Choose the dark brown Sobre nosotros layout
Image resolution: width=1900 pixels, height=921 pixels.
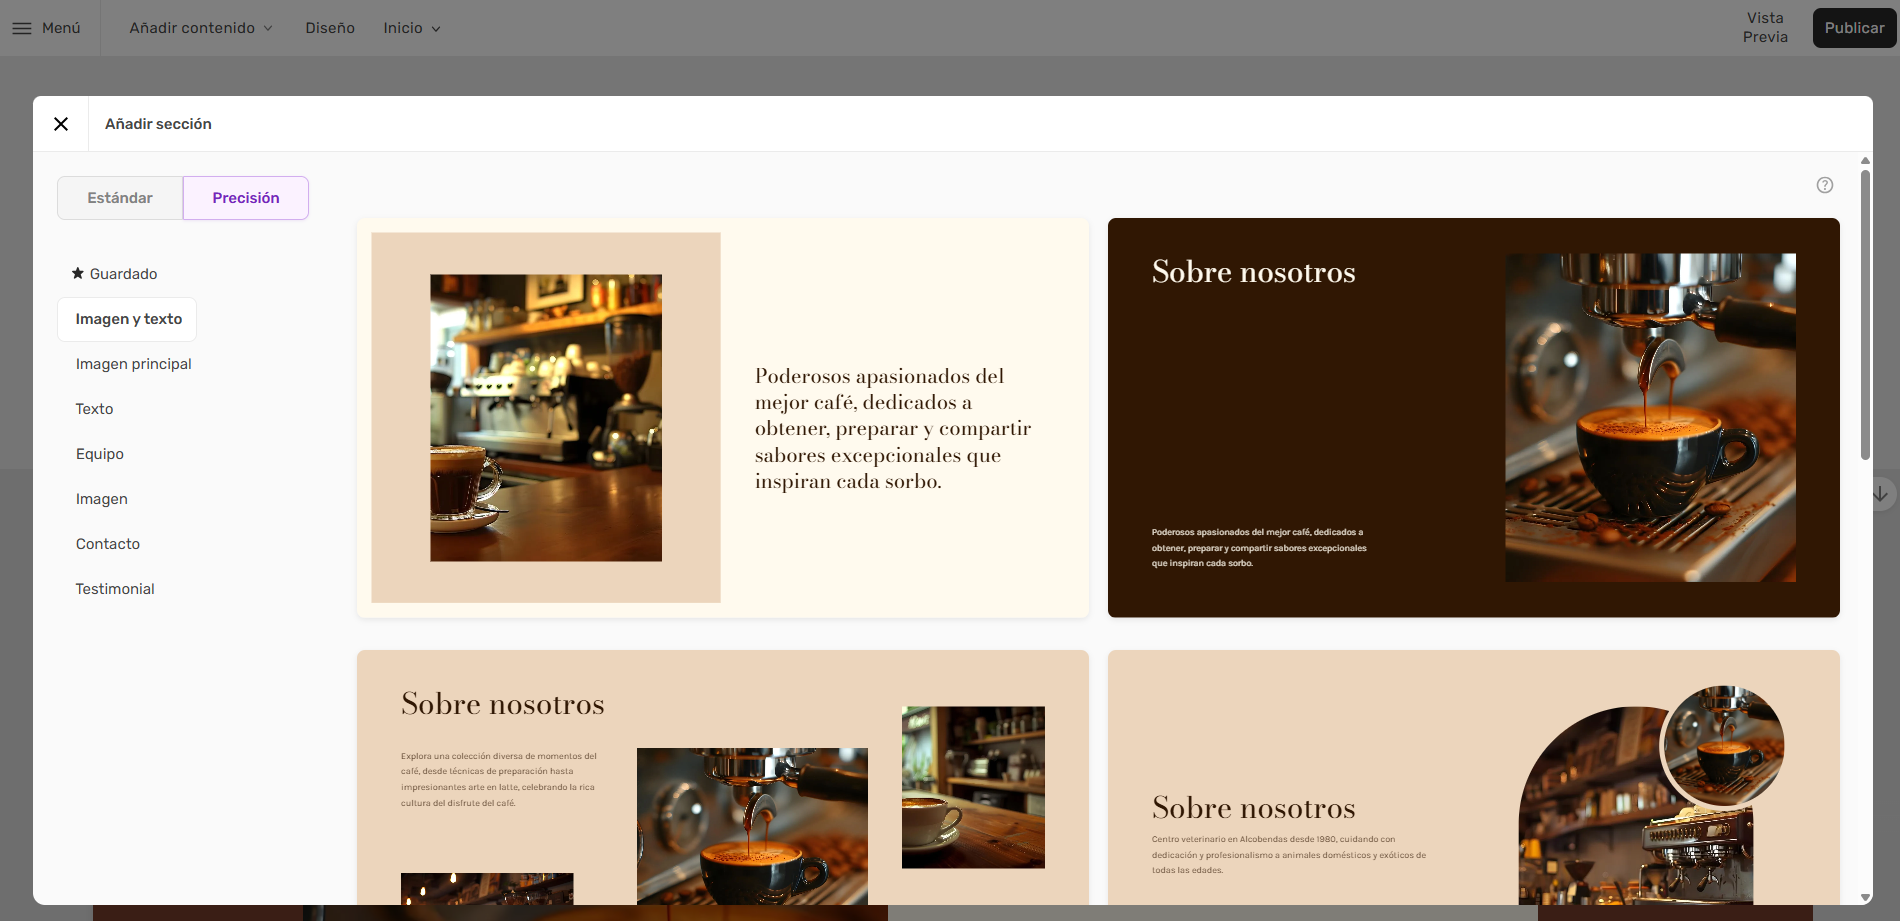(1474, 418)
